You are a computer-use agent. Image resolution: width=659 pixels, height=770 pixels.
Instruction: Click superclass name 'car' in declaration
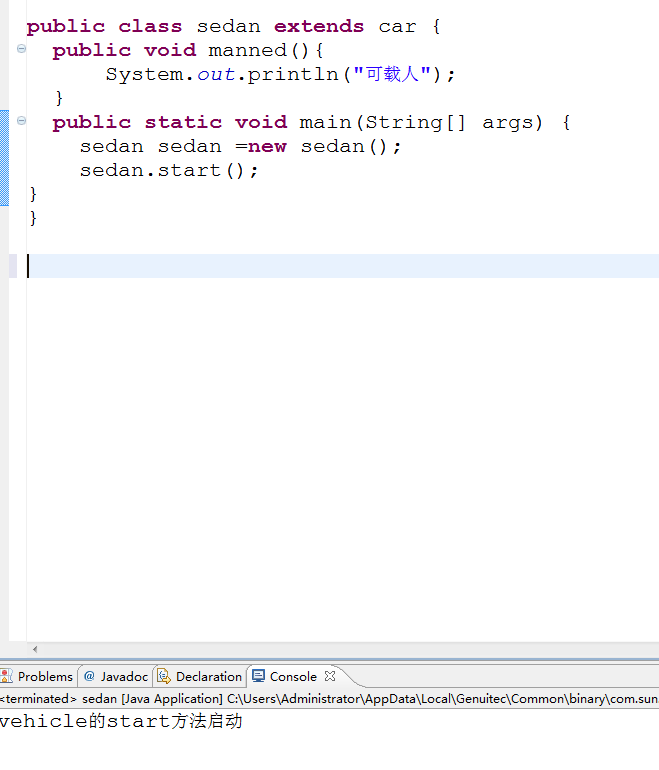coord(397,27)
